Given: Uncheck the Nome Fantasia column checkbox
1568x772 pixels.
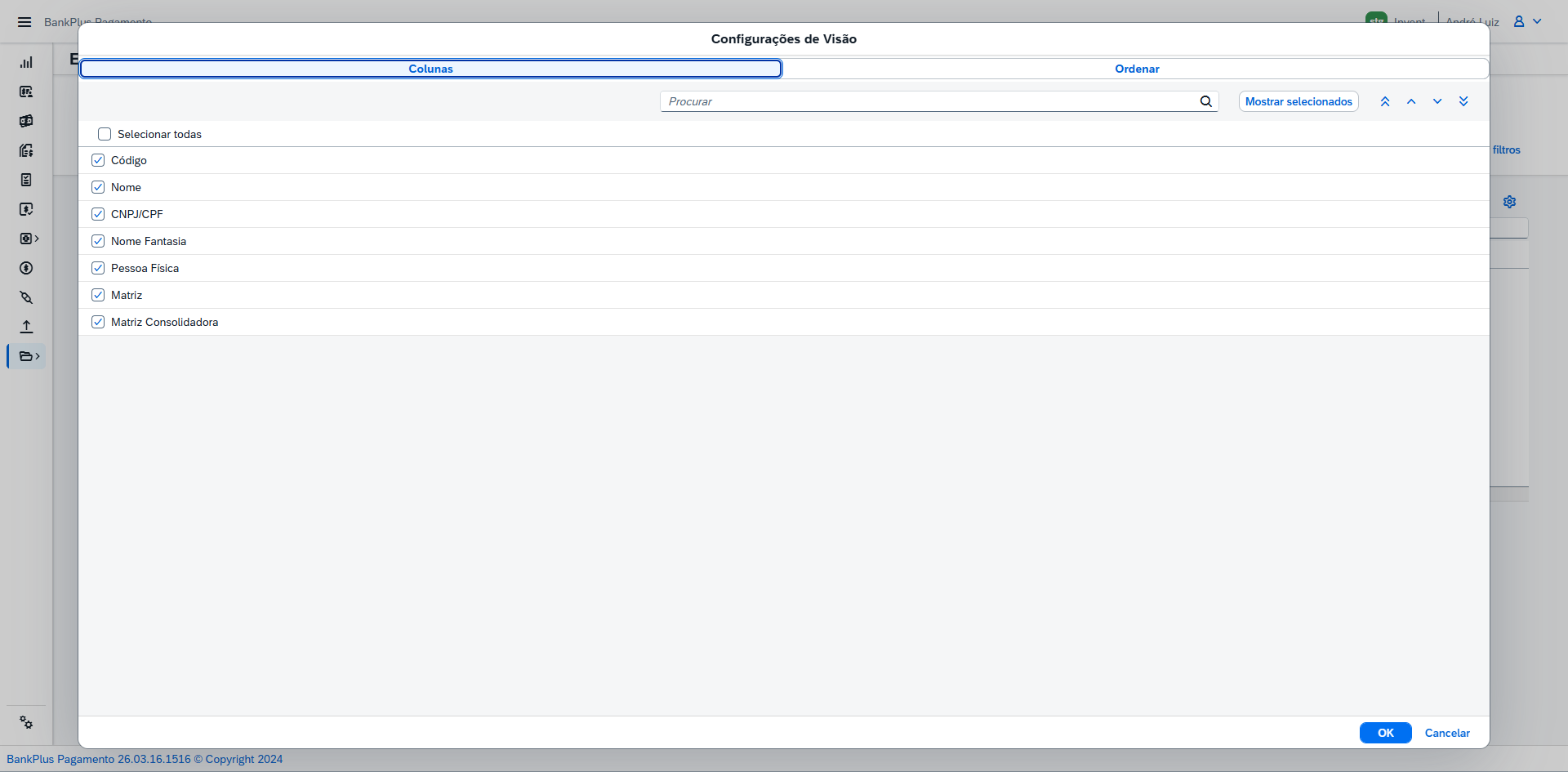Looking at the screenshot, I should pyautogui.click(x=98, y=241).
